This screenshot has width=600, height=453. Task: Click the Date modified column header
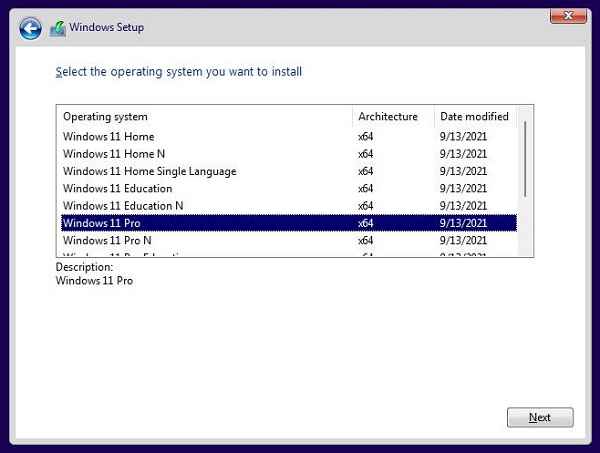coord(474,116)
